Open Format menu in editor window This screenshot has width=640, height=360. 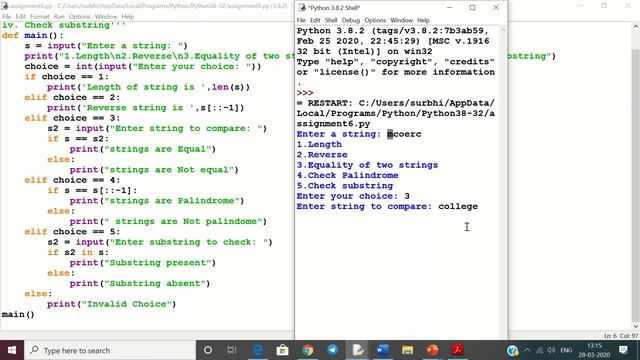(x=40, y=16)
